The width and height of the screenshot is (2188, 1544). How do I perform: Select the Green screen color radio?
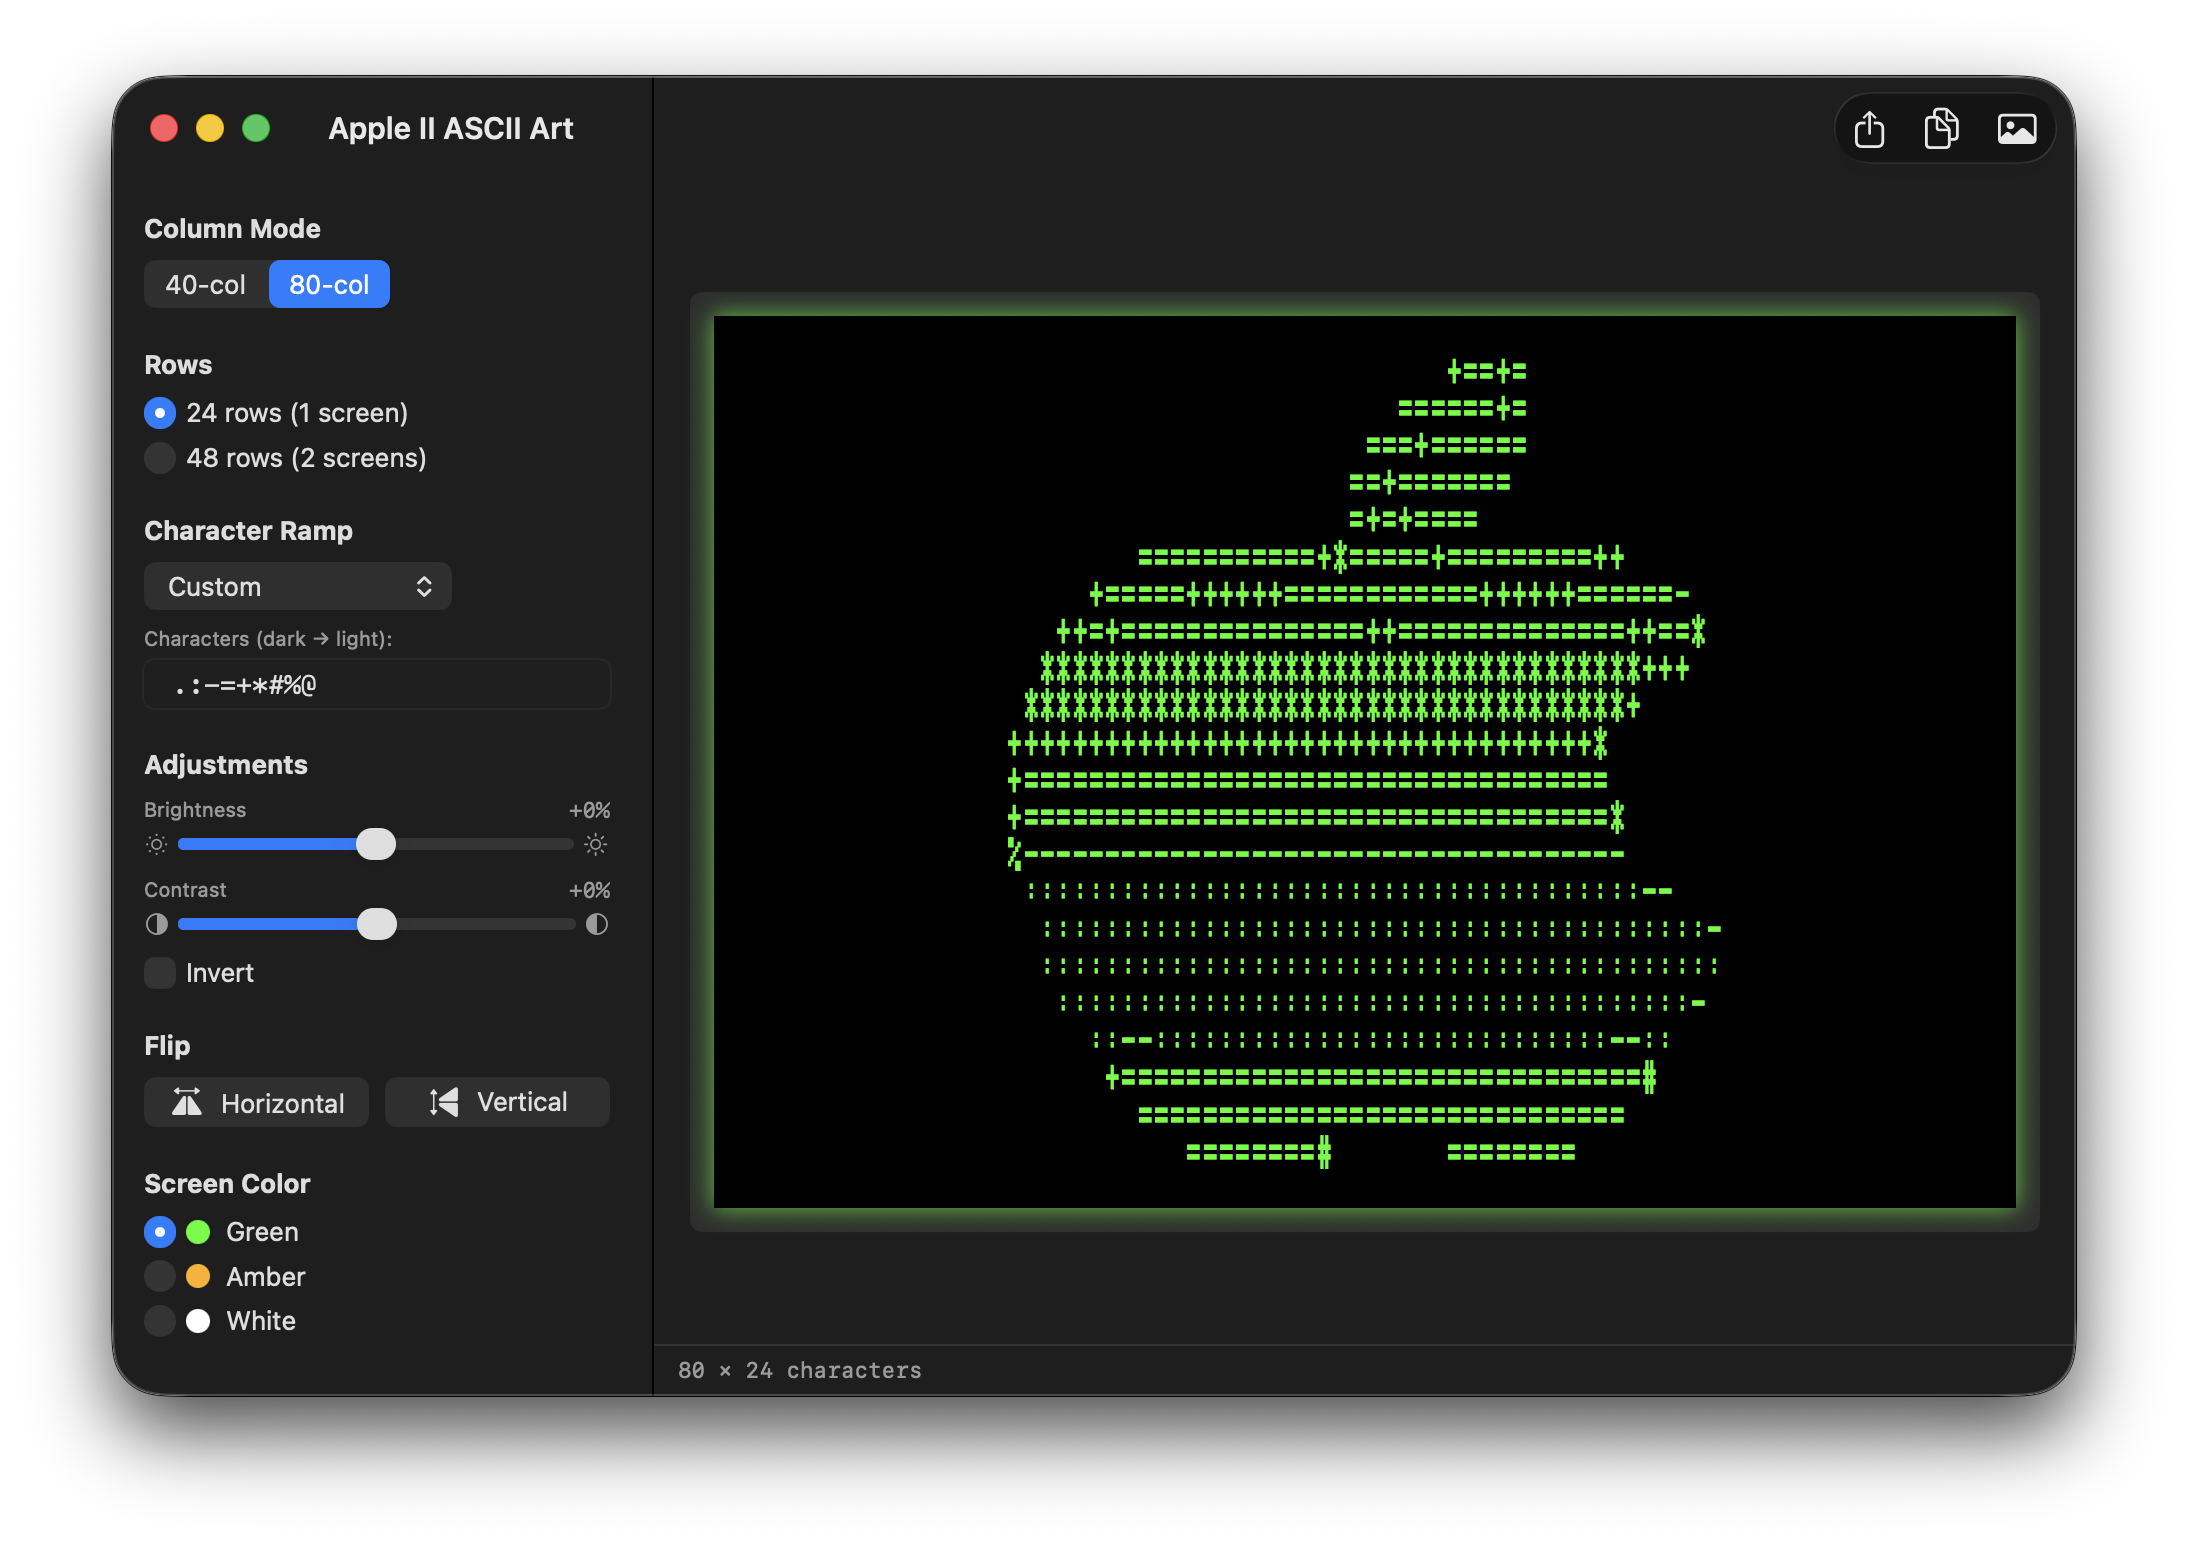[160, 1232]
